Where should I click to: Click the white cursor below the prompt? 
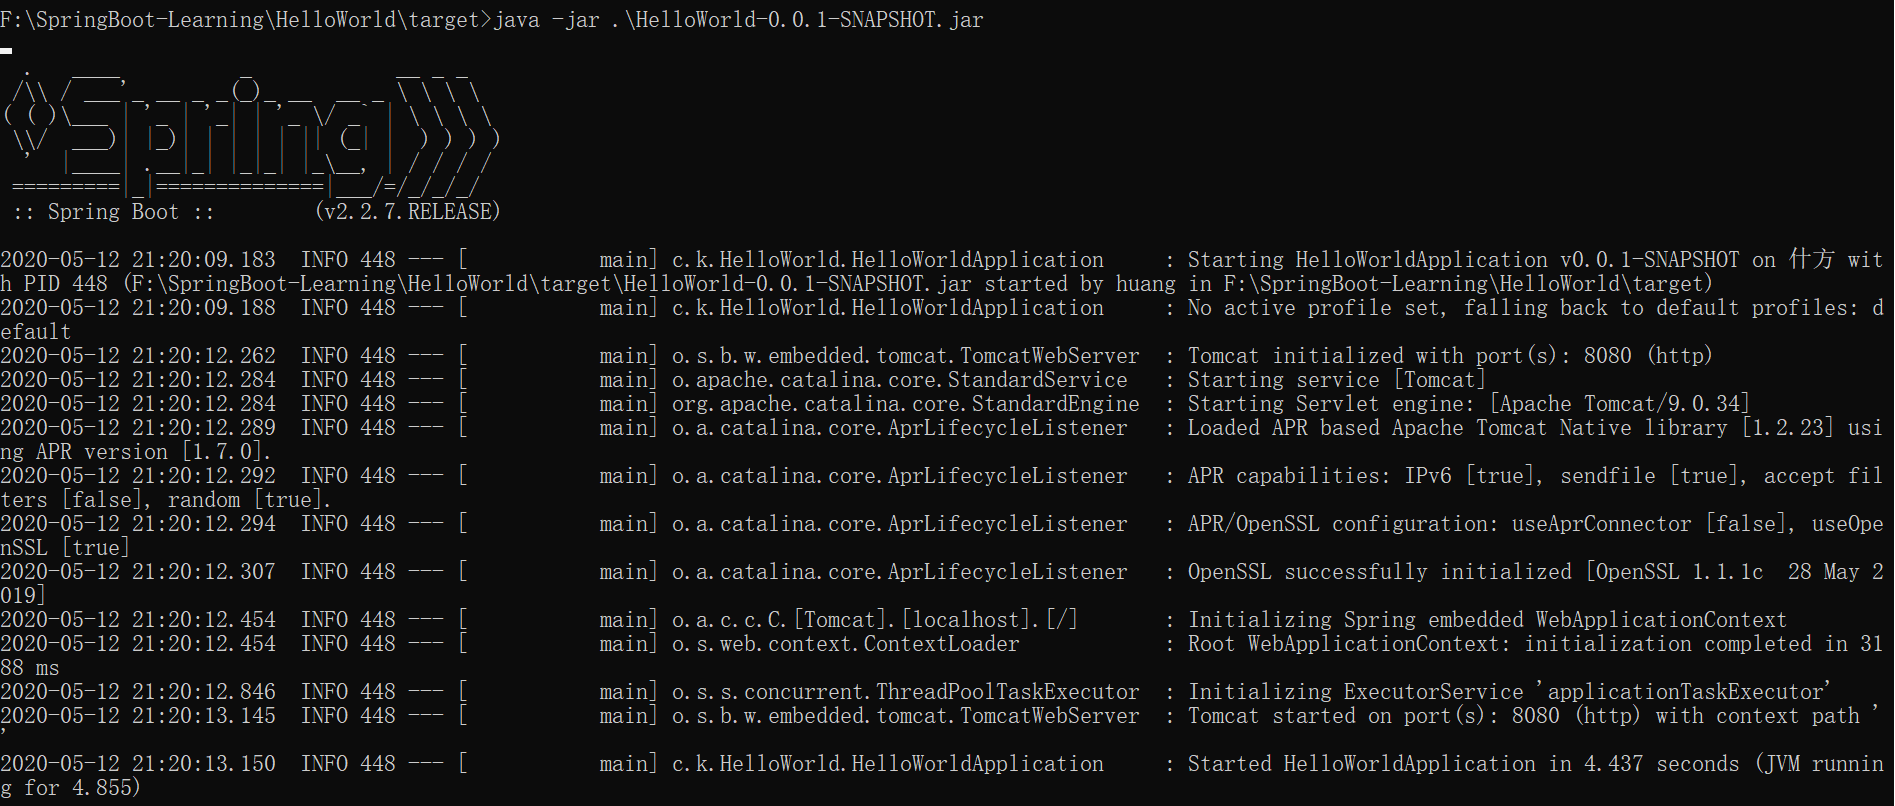tap(6, 50)
